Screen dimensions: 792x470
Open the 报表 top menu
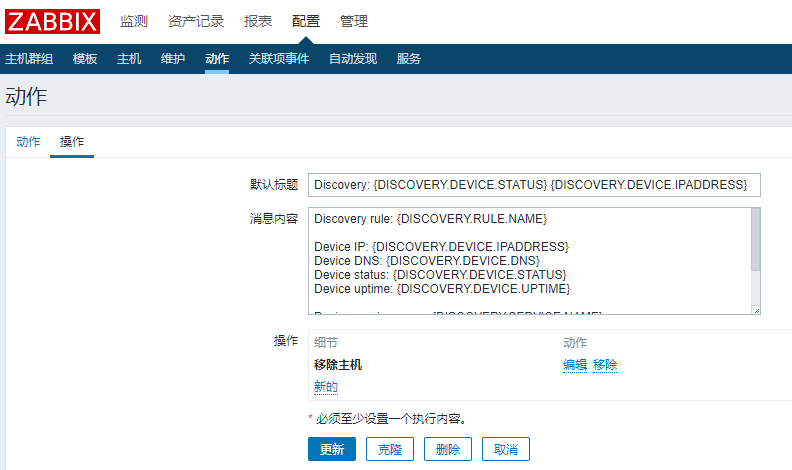click(258, 21)
